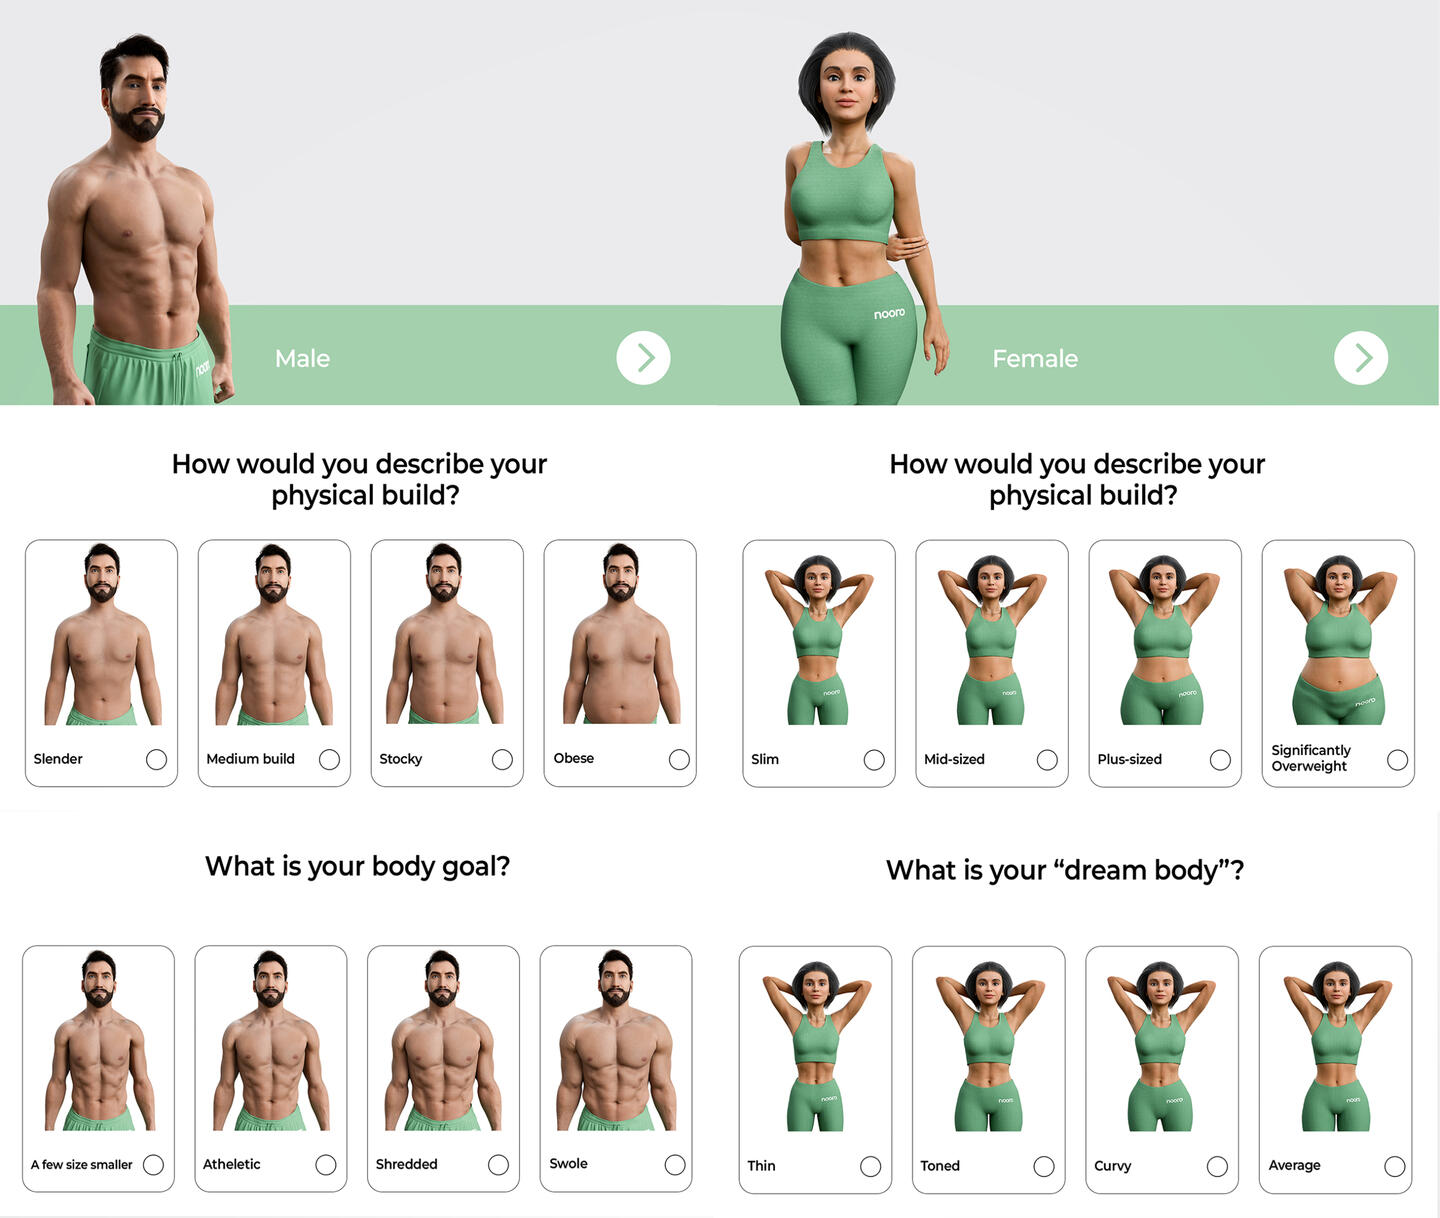The height and width of the screenshot is (1218, 1440).
Task: Click the arrow icon next to Male
Action: click(643, 358)
